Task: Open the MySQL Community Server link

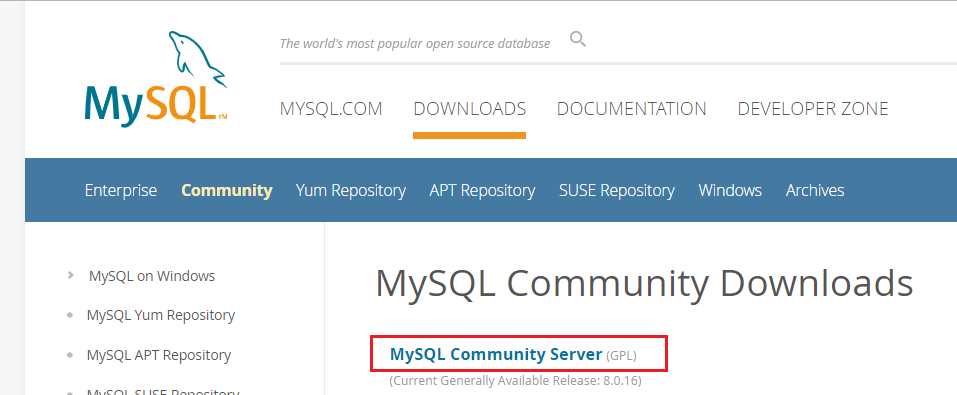Action: pos(496,354)
